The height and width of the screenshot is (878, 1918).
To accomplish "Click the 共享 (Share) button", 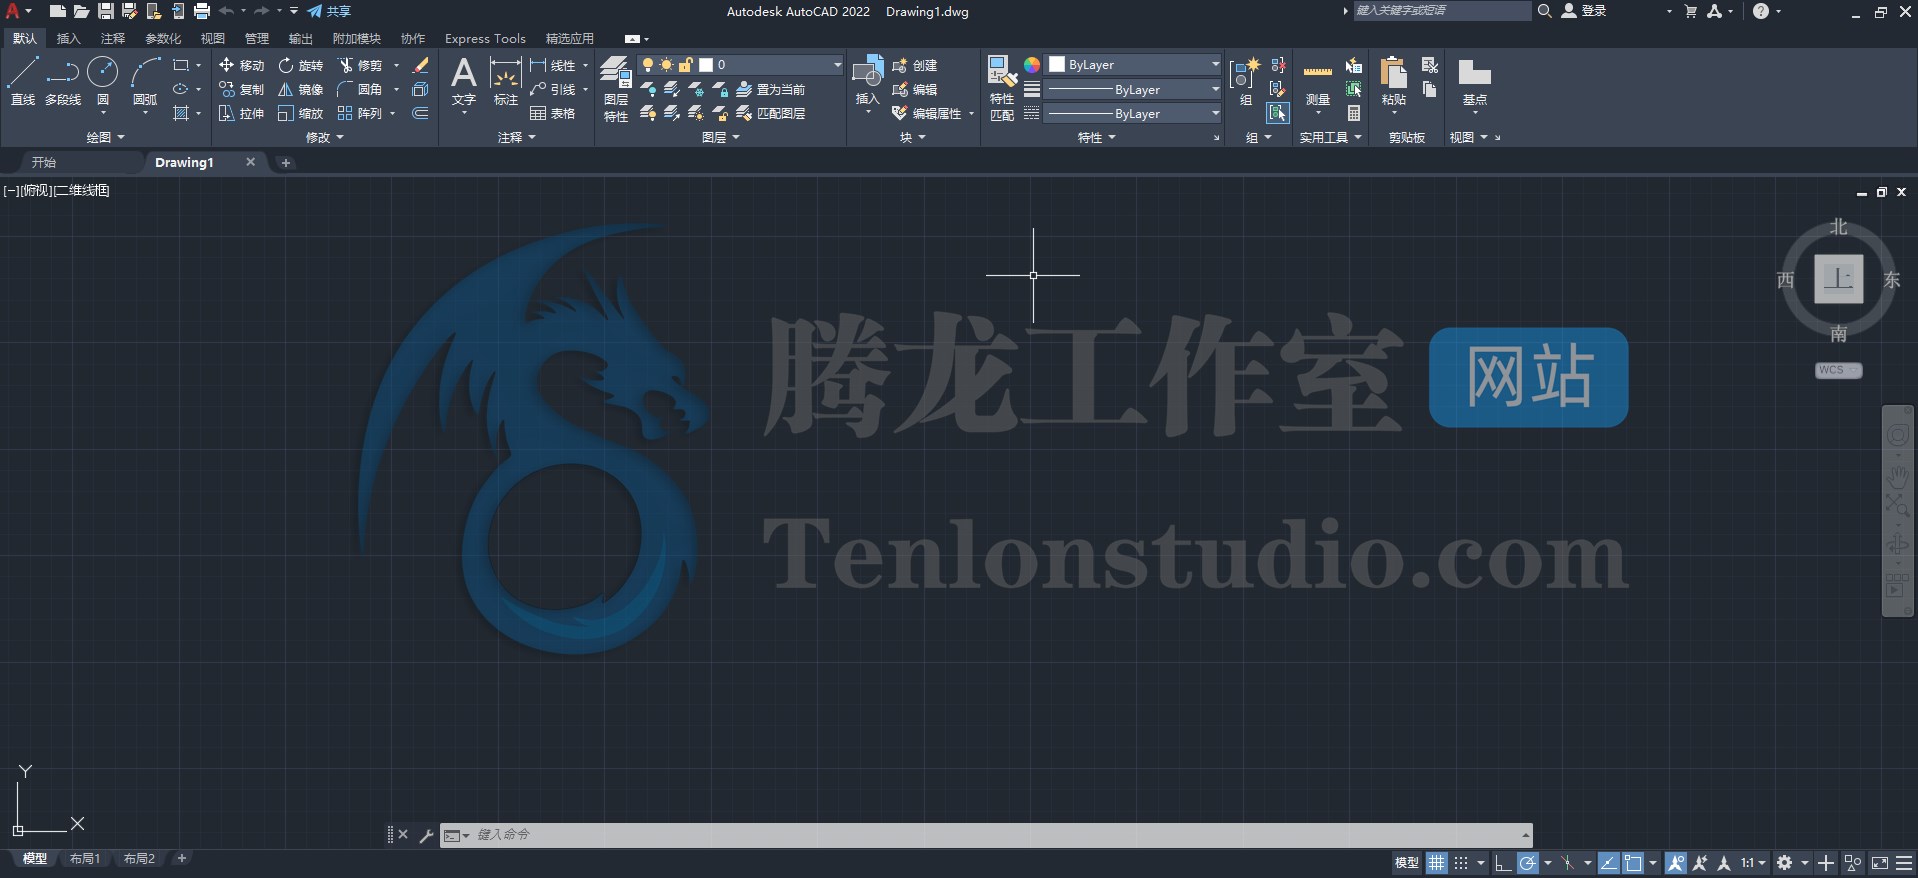I will (x=329, y=11).
